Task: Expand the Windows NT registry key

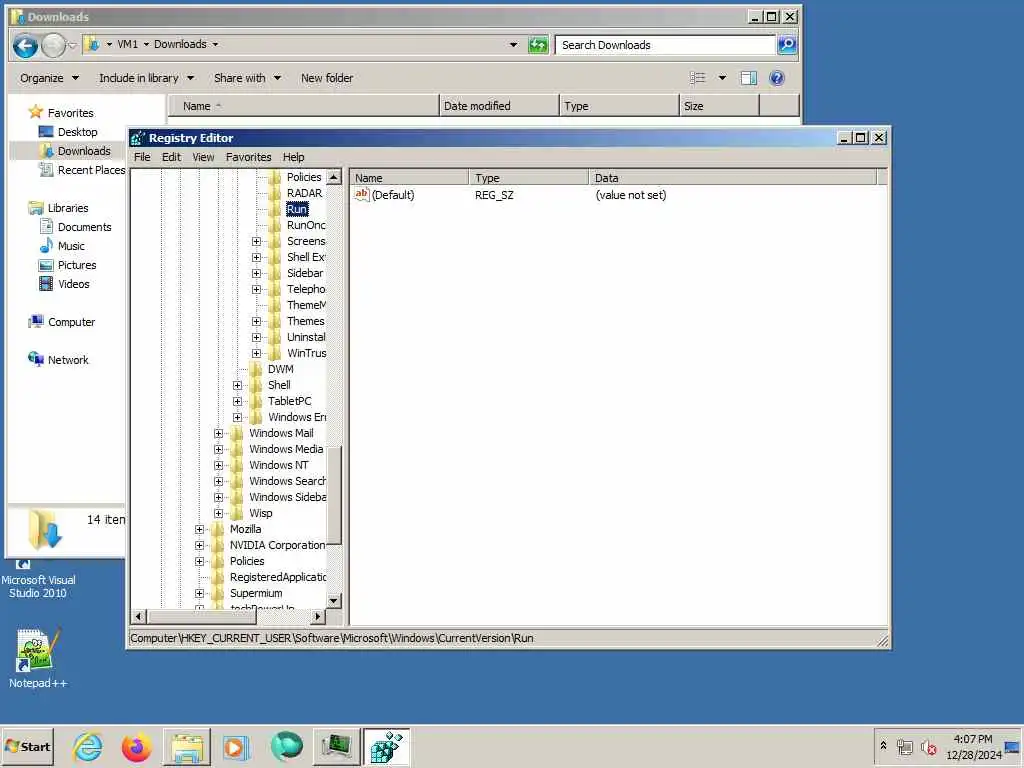Action: pyautogui.click(x=218, y=465)
